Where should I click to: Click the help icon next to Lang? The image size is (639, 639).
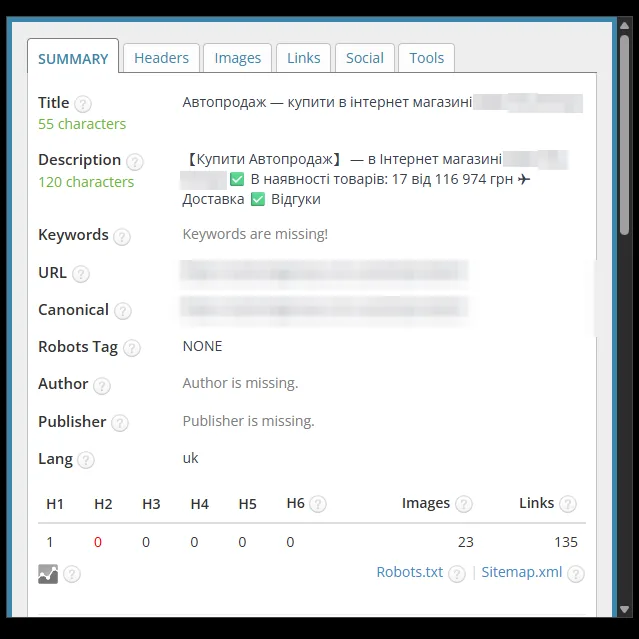pyautogui.click(x=86, y=460)
